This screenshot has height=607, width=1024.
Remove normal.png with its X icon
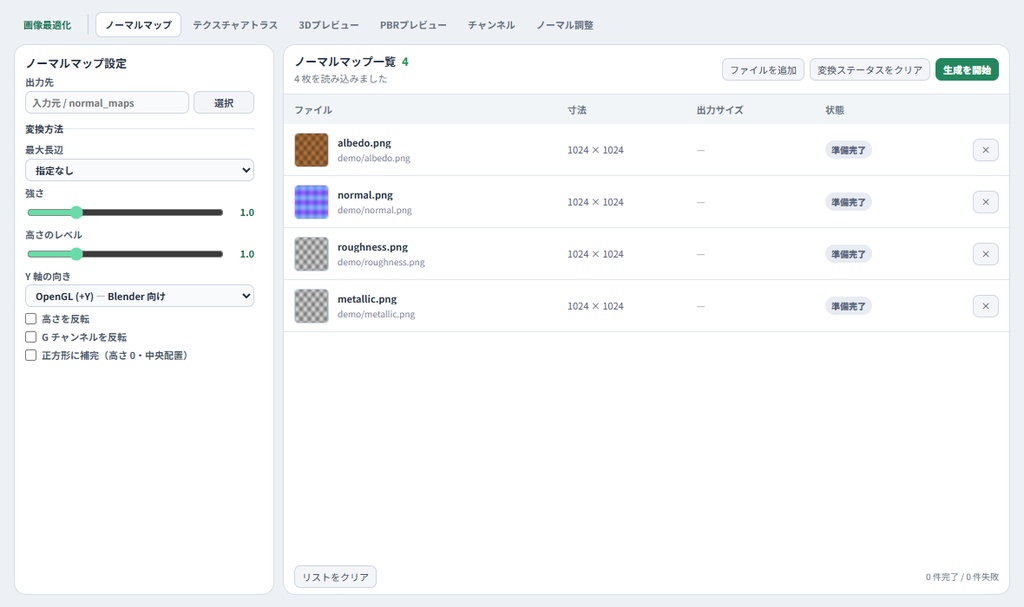point(985,202)
